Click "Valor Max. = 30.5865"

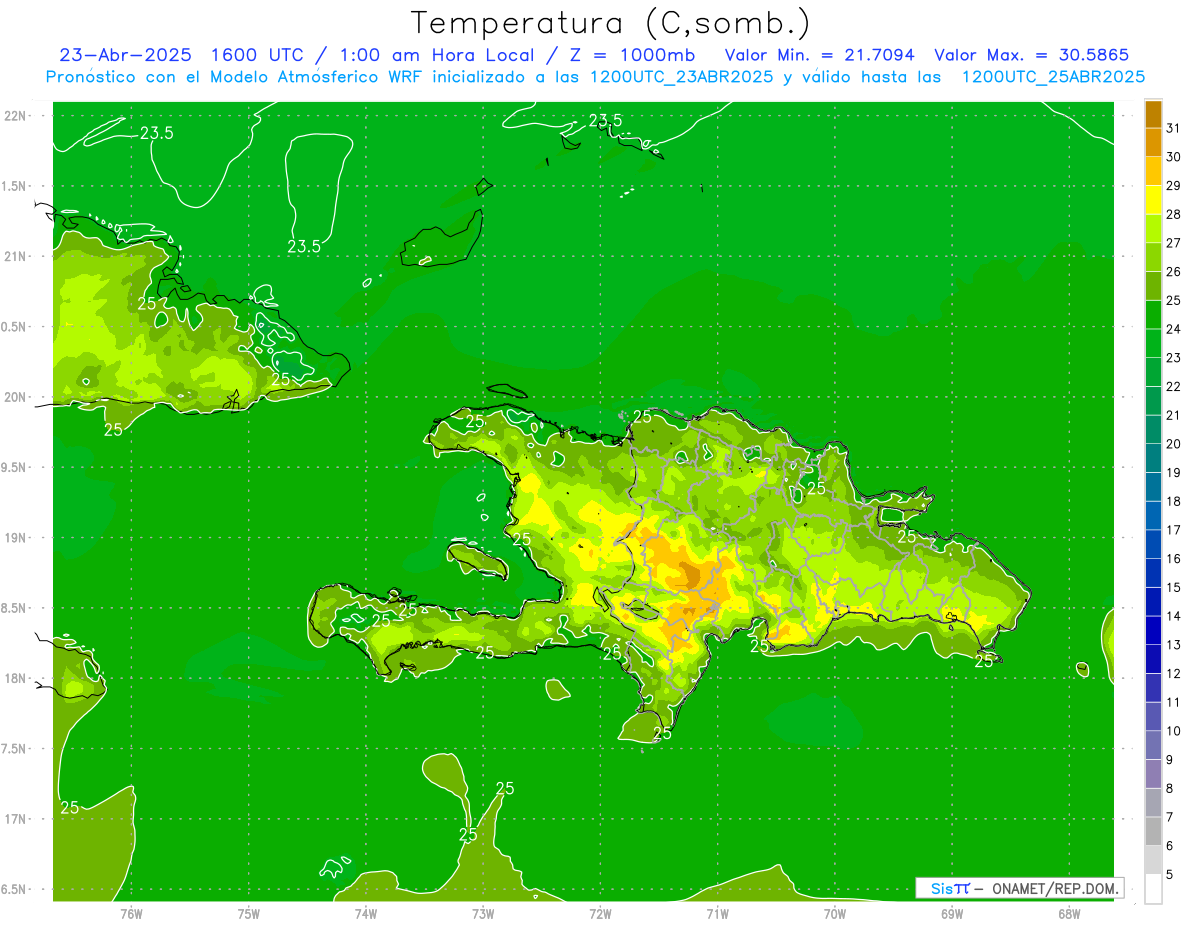pyautogui.click(x=1034, y=55)
